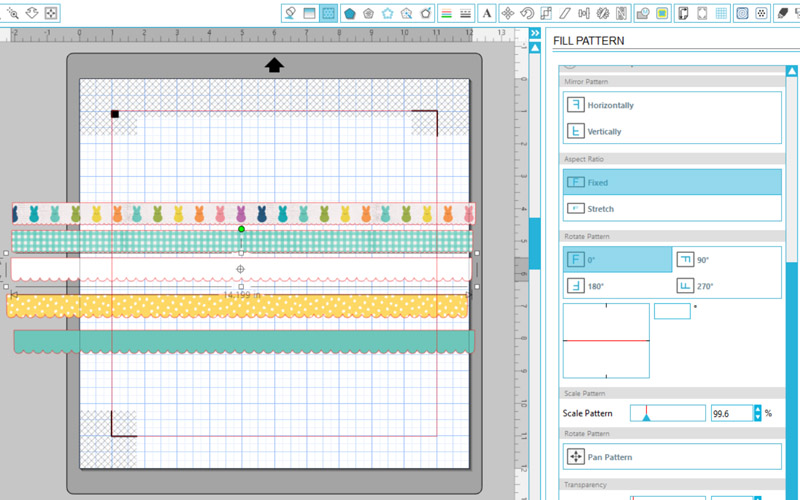Open the Line Color icon with colored lines

pos(446,13)
